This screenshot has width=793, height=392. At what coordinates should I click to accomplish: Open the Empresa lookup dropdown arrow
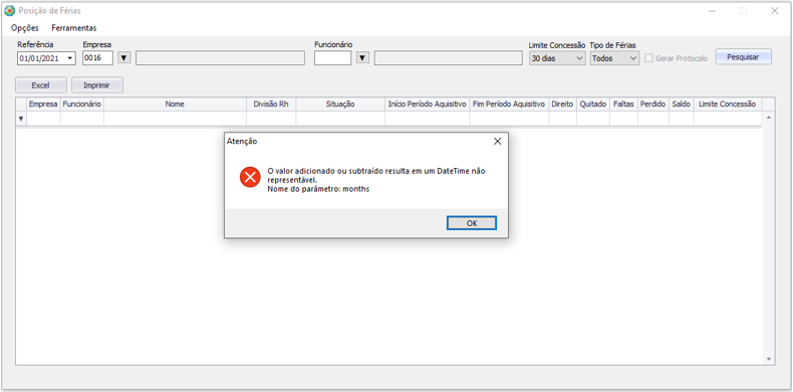[124, 58]
